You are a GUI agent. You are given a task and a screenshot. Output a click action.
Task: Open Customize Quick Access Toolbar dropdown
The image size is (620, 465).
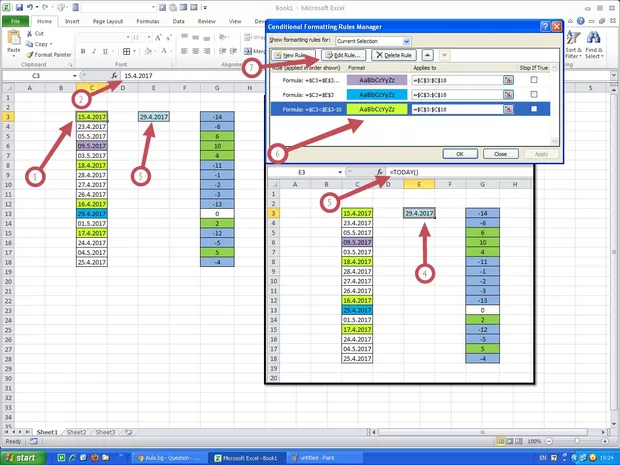(205, 7)
